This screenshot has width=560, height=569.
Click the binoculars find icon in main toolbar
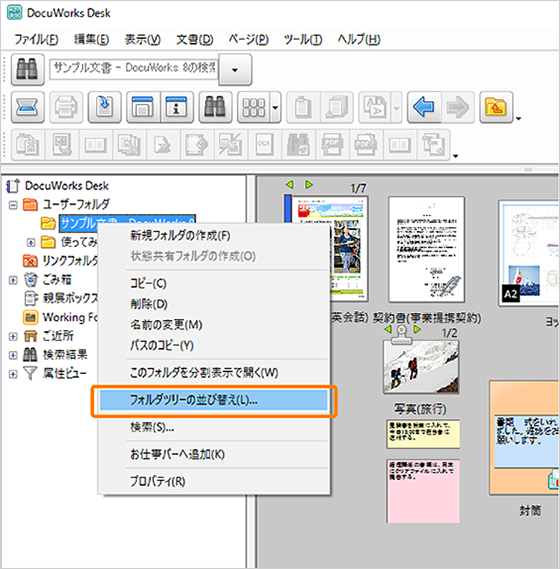[x=215, y=107]
